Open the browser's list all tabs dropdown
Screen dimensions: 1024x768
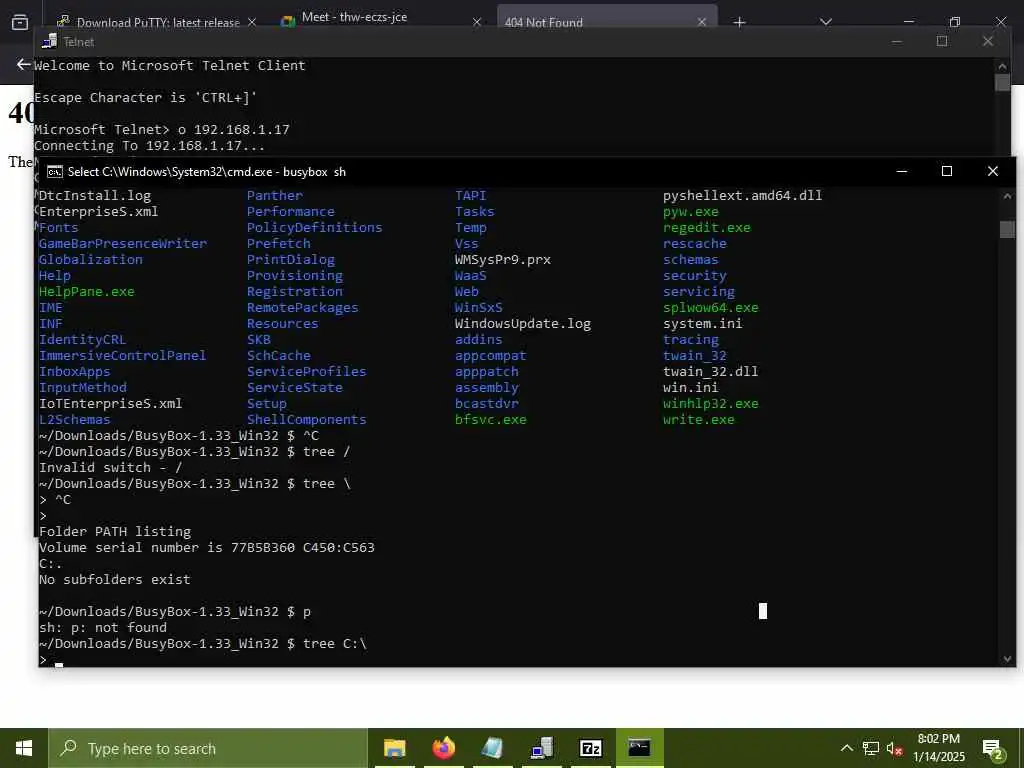click(825, 22)
